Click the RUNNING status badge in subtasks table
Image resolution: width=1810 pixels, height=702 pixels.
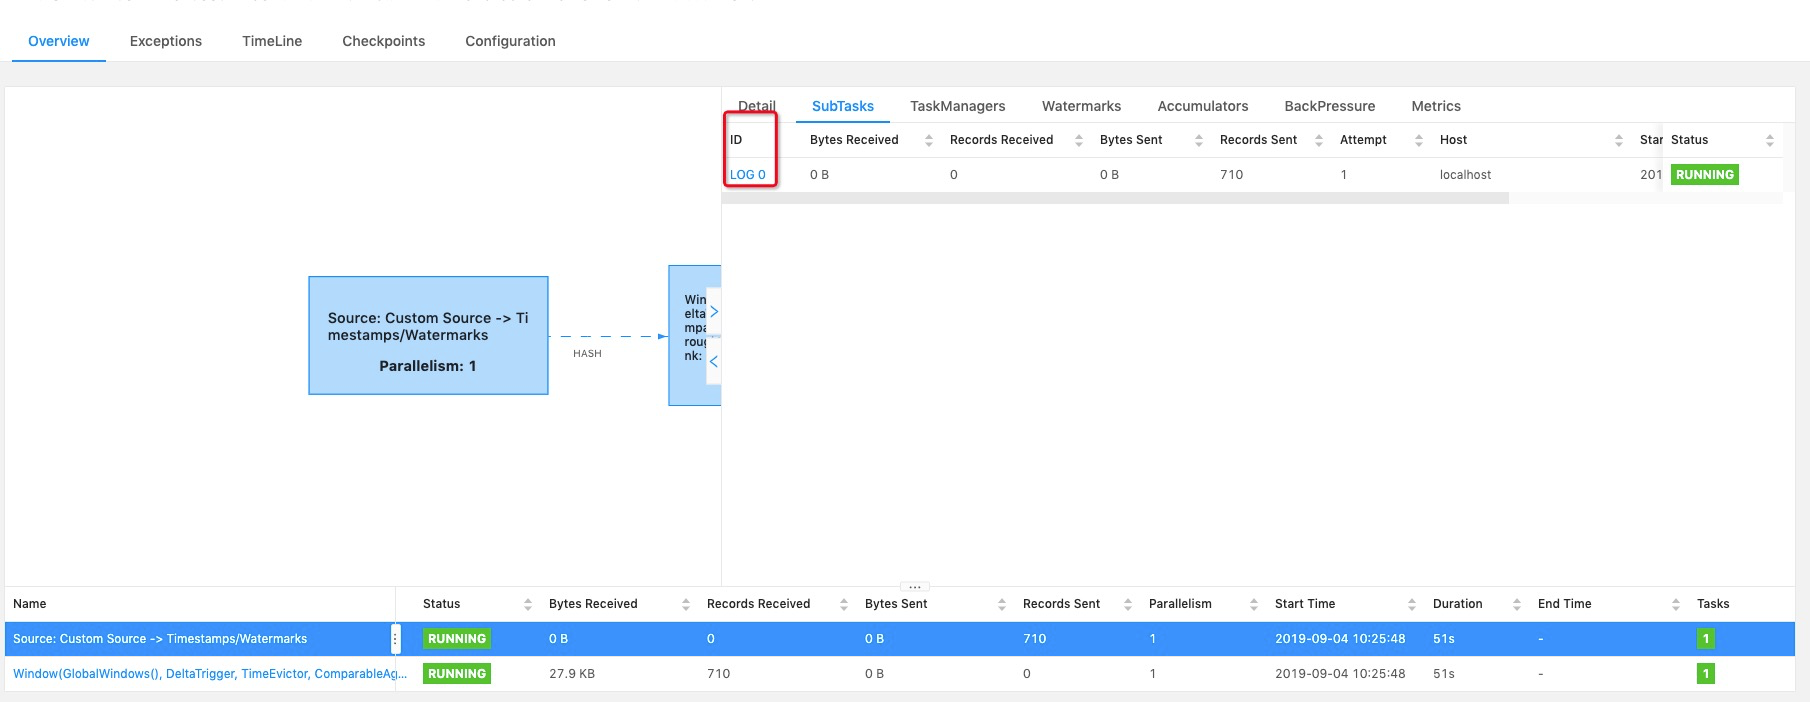(1705, 175)
